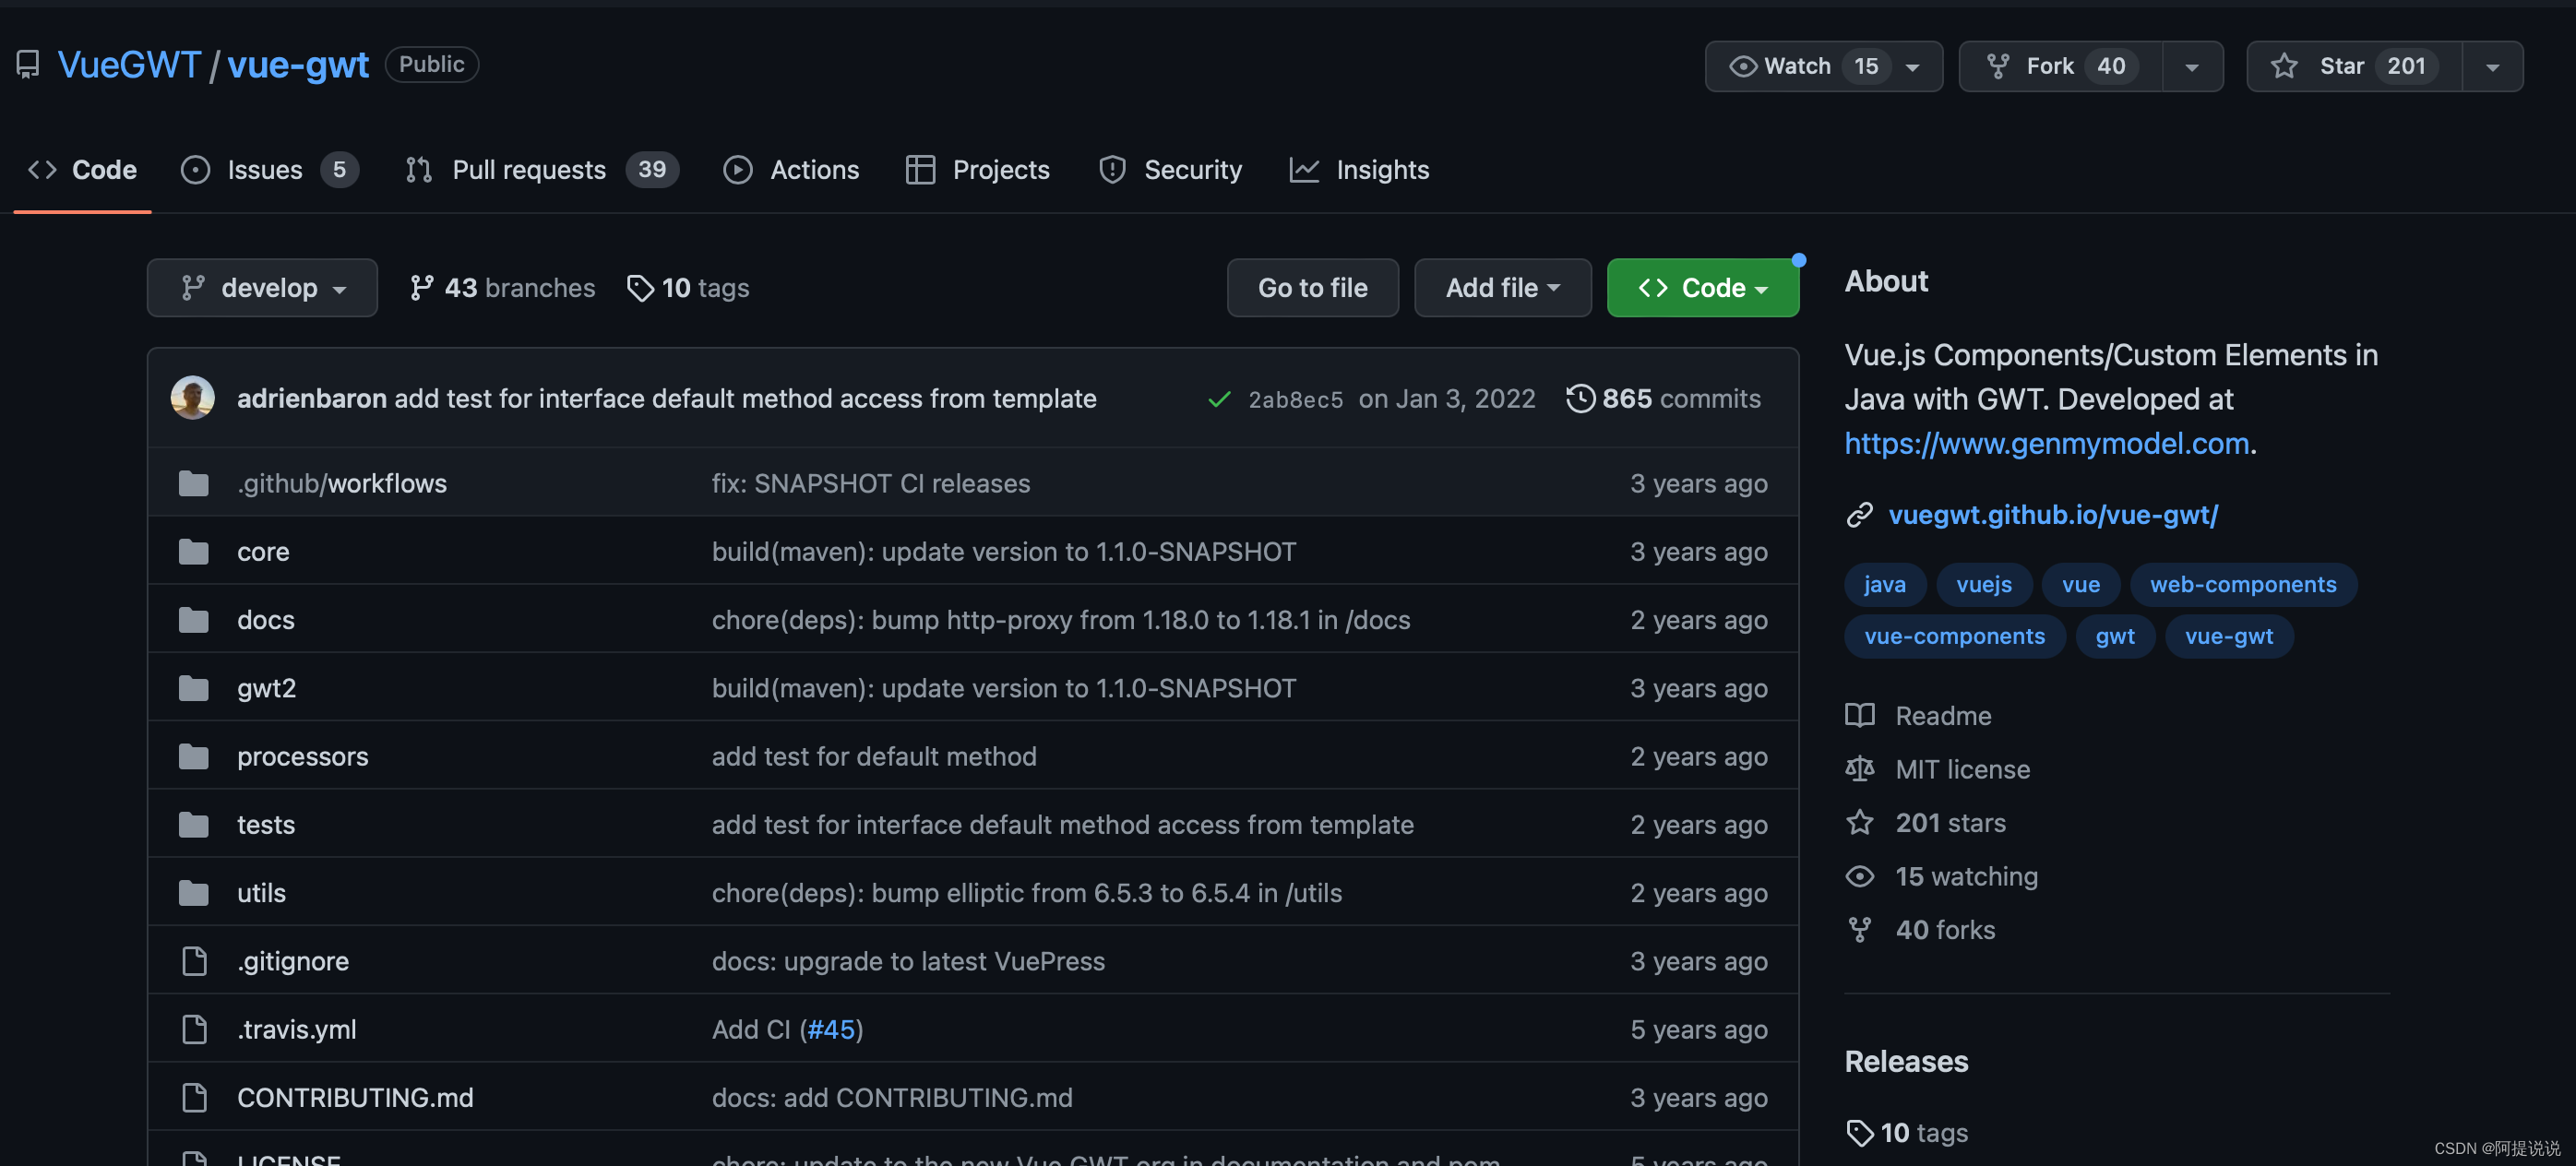
Task: Open the develop branch selector dropdown
Action: point(262,288)
